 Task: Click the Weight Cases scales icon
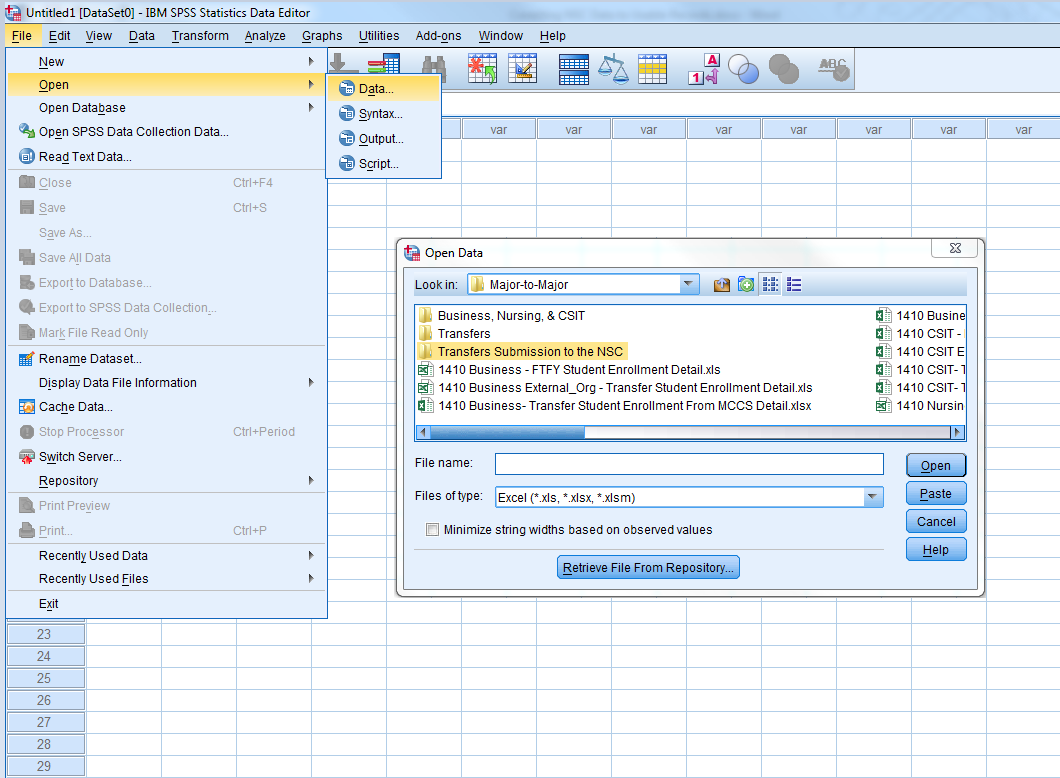(614, 69)
